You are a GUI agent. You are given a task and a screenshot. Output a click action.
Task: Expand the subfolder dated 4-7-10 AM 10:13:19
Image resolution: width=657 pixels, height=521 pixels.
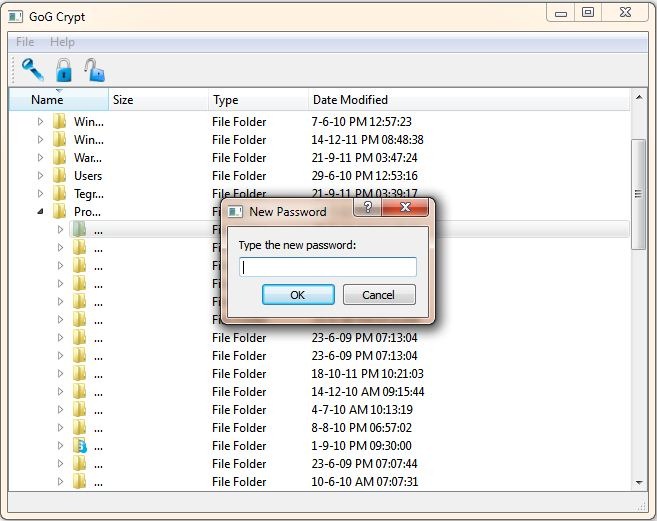(x=60, y=410)
